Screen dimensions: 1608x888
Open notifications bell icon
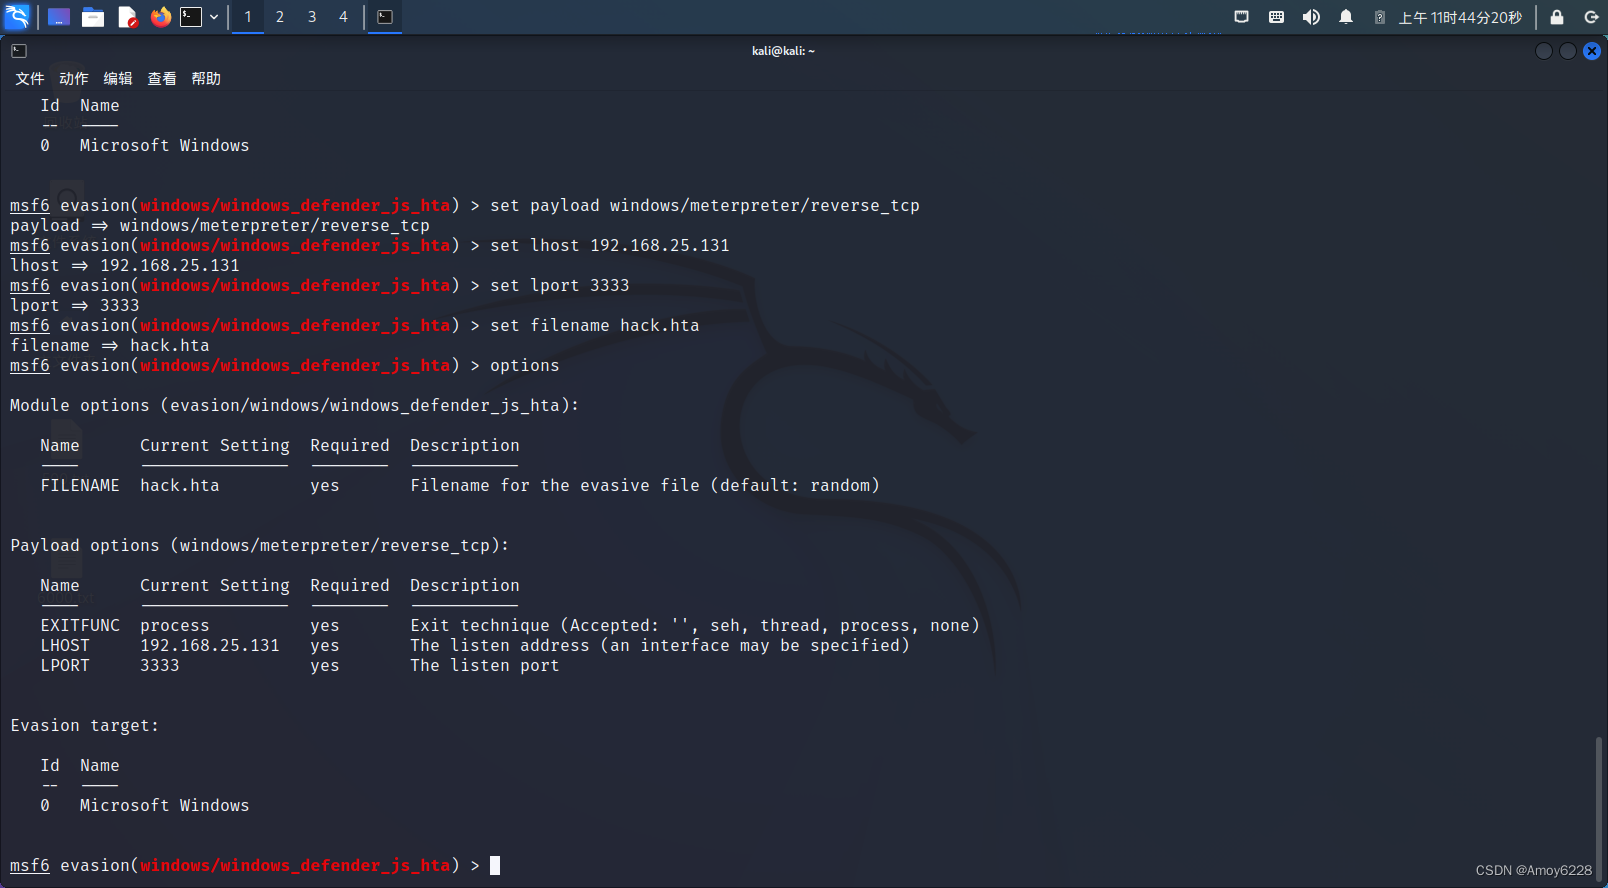1346,17
